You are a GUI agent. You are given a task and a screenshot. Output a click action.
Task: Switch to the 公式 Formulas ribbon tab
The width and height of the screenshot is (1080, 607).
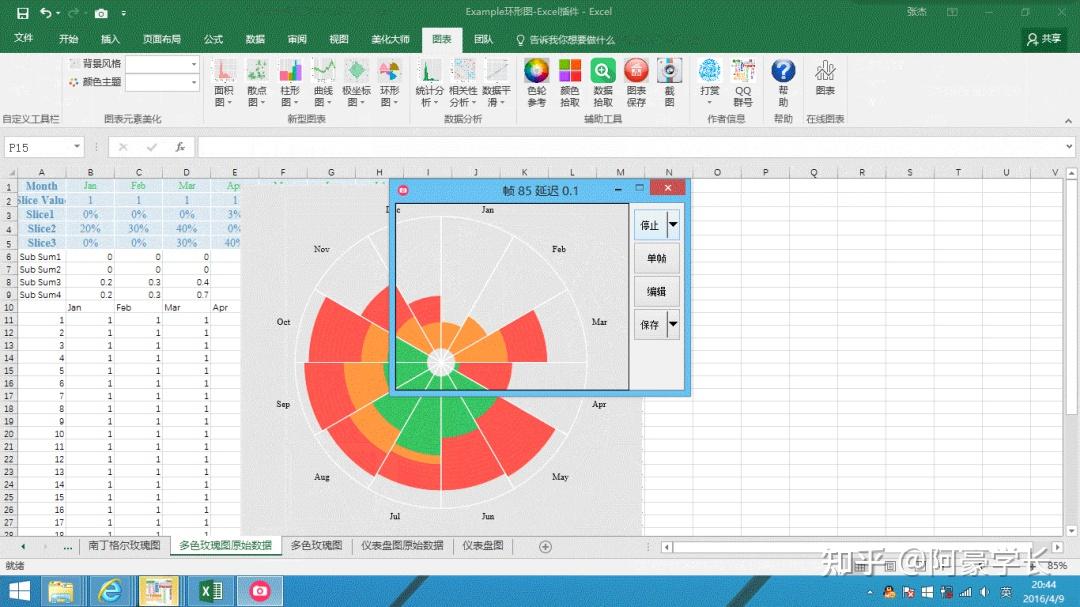[214, 39]
